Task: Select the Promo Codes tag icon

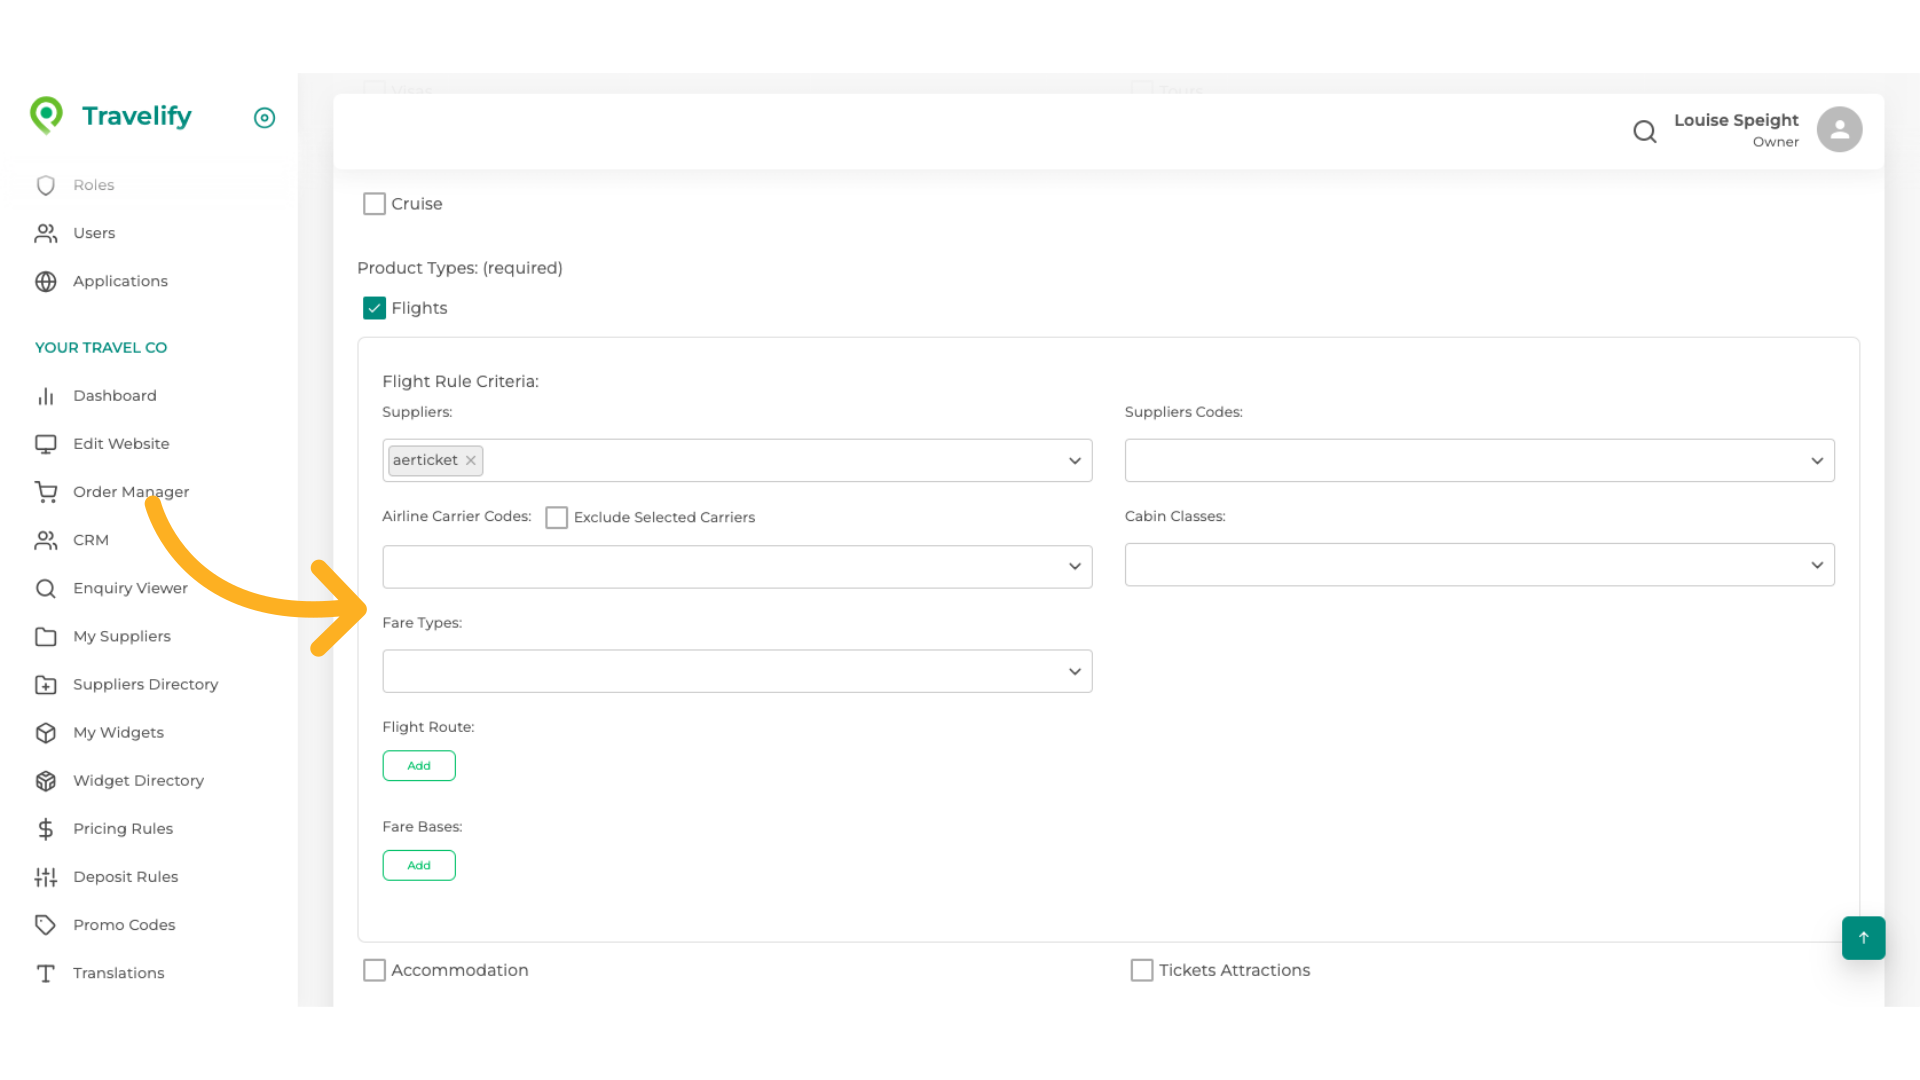Action: point(46,924)
